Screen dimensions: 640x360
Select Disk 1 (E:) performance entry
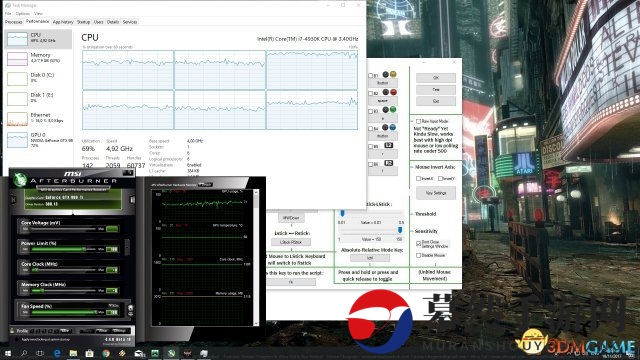[x=38, y=98]
